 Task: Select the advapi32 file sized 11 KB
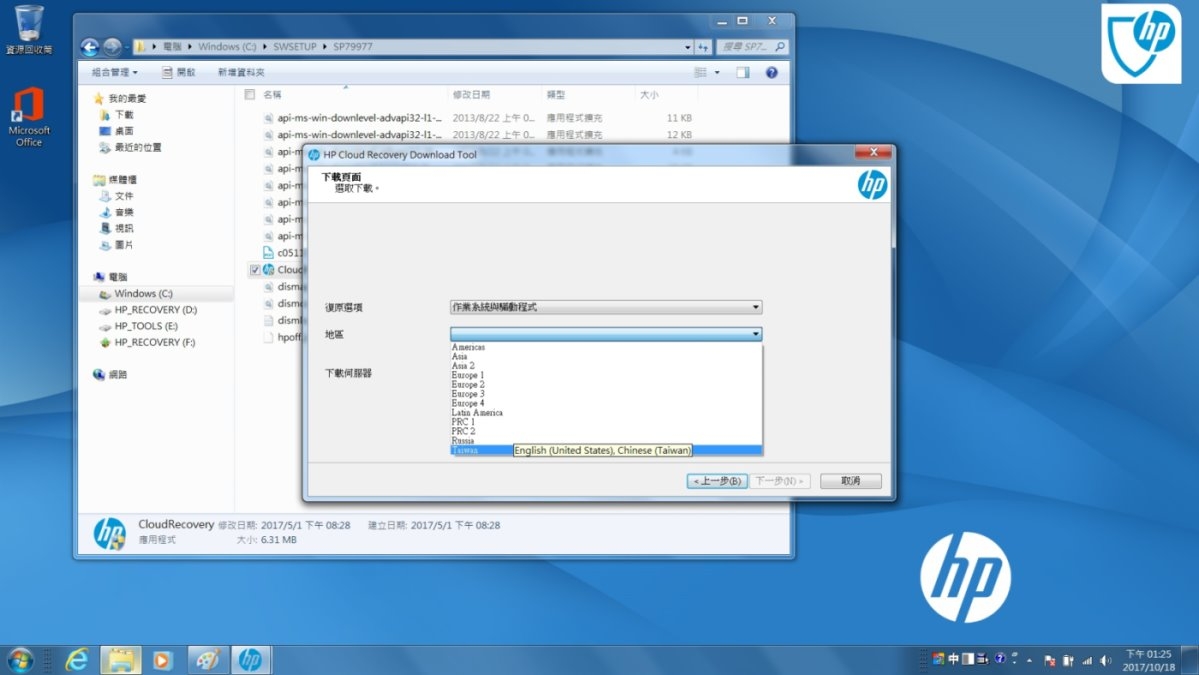478,118
